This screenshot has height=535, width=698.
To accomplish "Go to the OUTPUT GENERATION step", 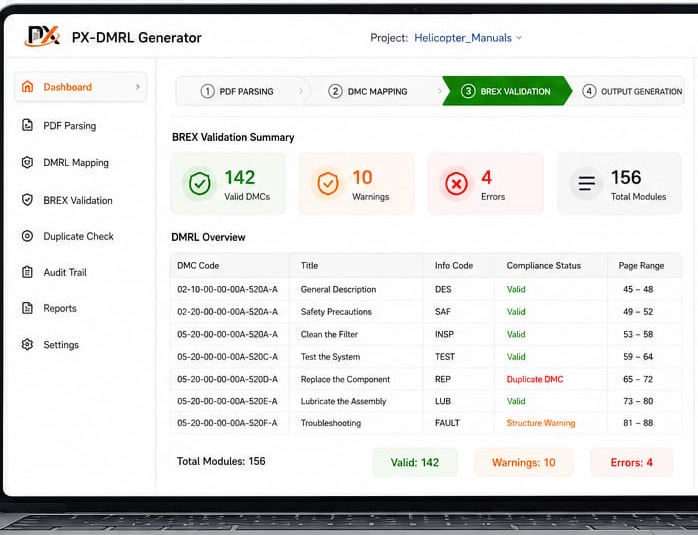I will pyautogui.click(x=628, y=91).
